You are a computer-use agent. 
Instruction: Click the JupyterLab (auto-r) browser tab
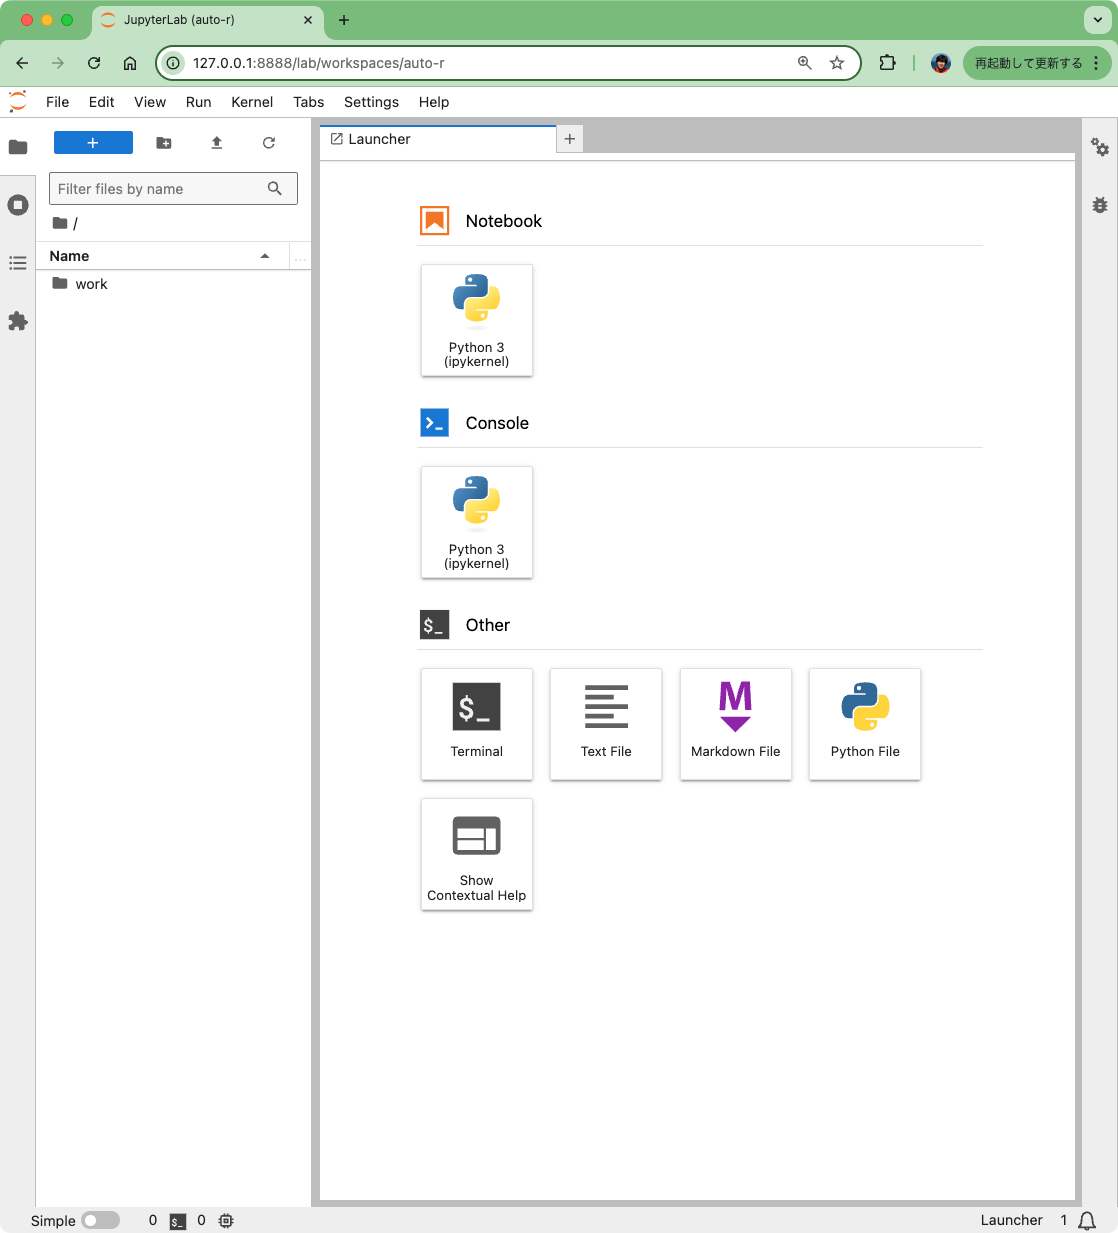pos(207,20)
